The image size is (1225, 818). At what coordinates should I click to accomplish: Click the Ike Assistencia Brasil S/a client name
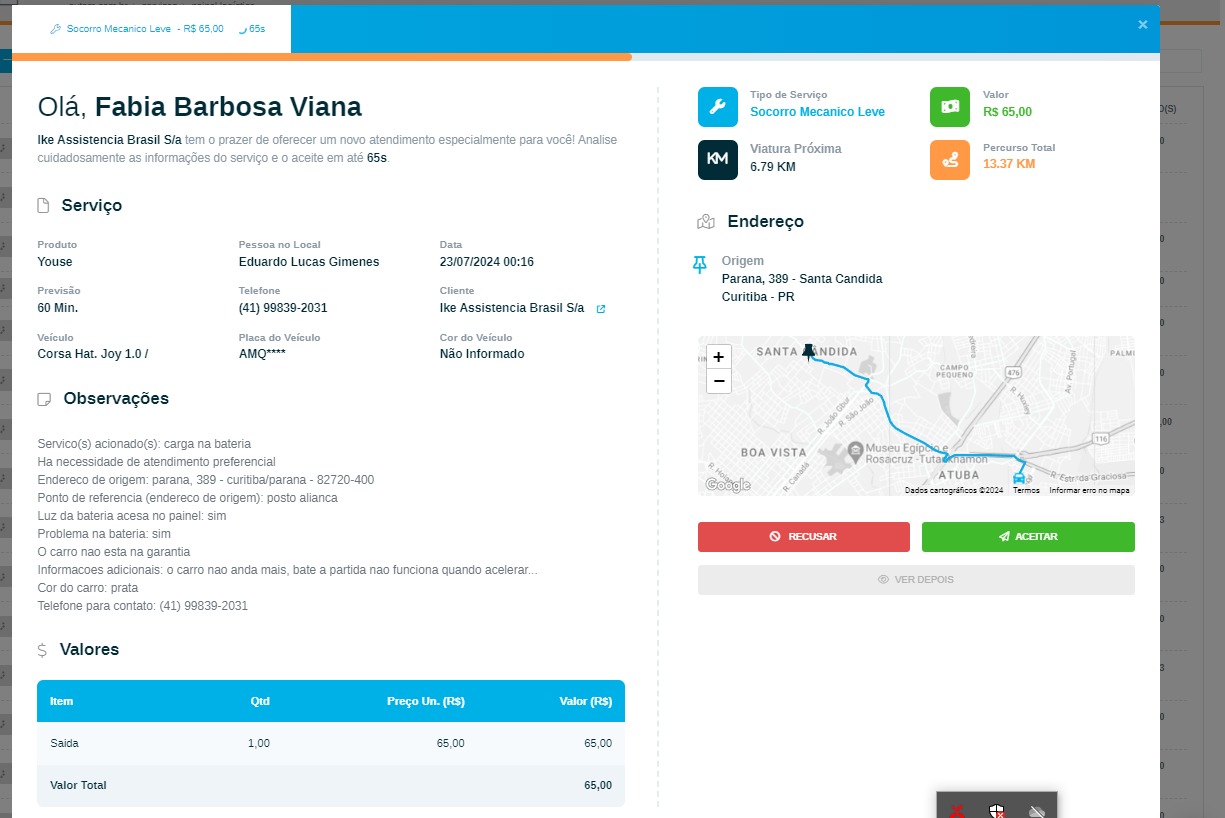pyautogui.click(x=512, y=308)
